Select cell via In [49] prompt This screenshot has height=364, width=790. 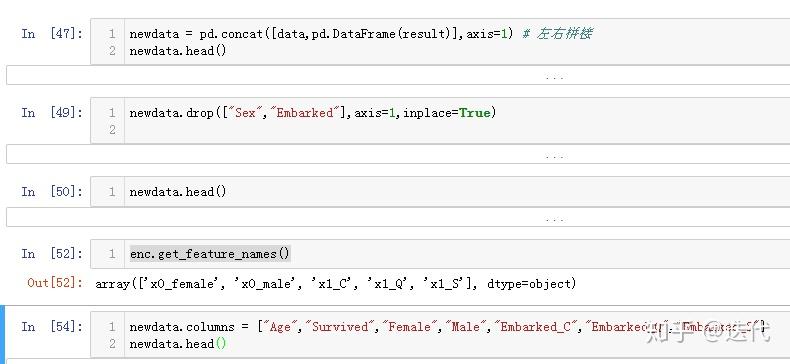tap(52, 112)
